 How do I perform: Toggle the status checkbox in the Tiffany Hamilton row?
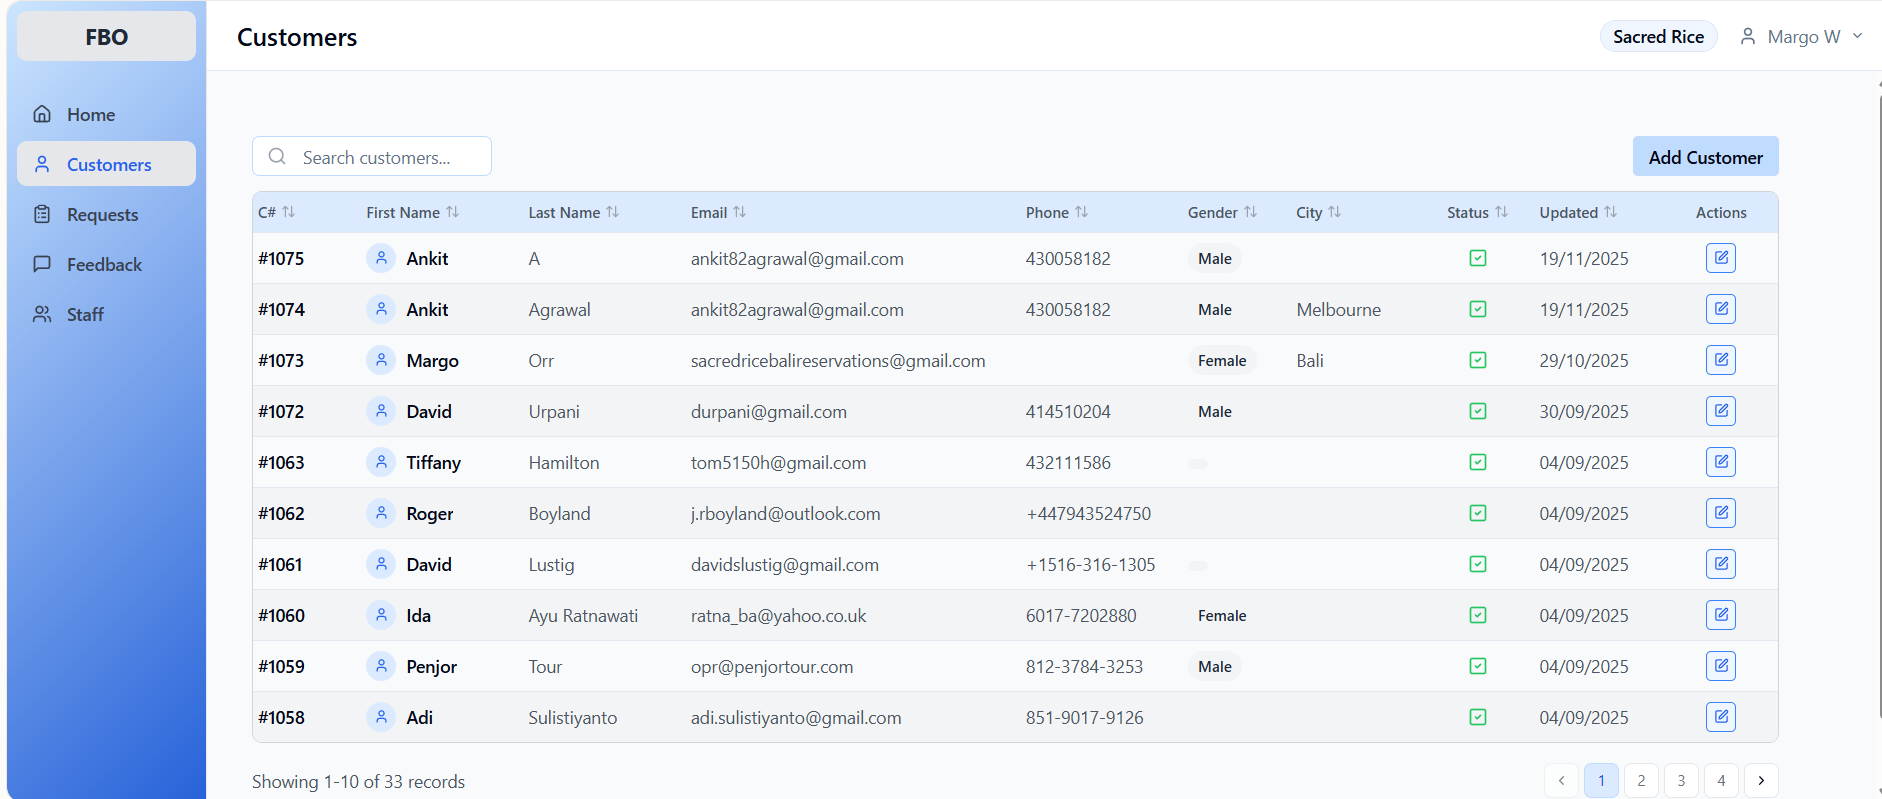coord(1478,462)
